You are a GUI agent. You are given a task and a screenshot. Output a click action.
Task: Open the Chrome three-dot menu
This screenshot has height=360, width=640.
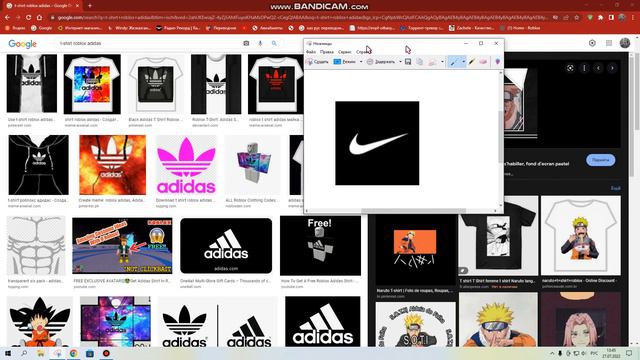633,18
